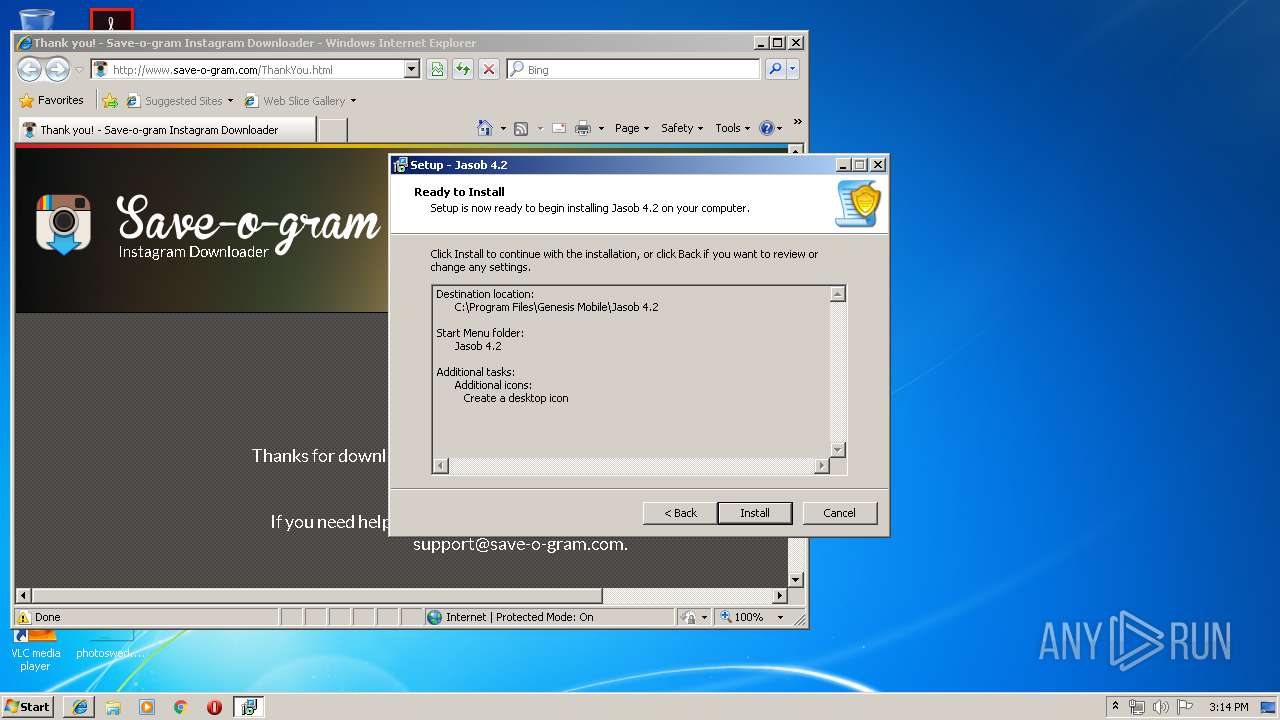Stop loading page with red X
Image resolution: width=1280 pixels, height=720 pixels.
pos(488,69)
